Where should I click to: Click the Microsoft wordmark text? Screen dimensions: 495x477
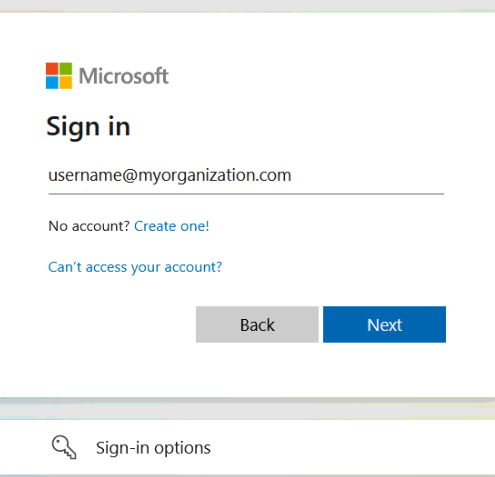tap(124, 76)
